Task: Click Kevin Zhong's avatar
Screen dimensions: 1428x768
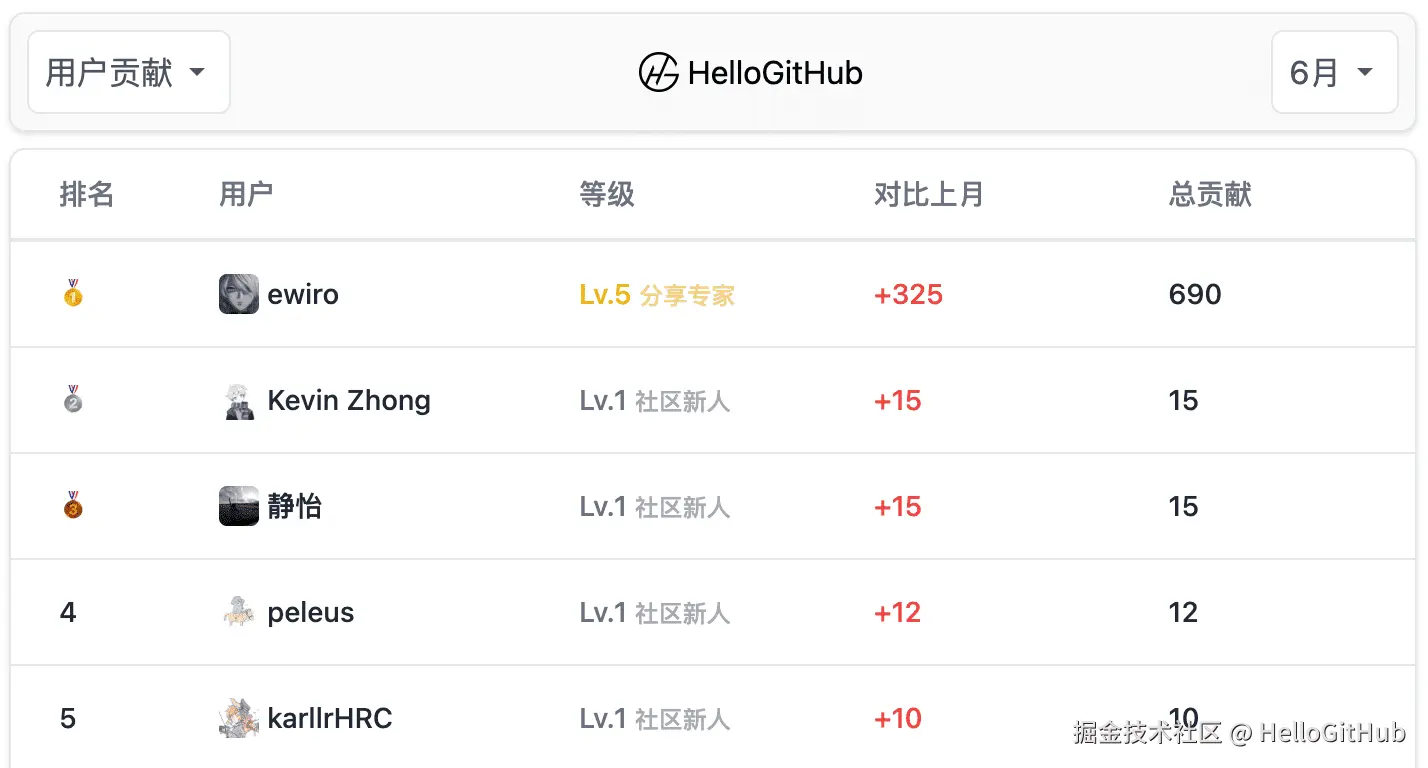Action: (239, 400)
